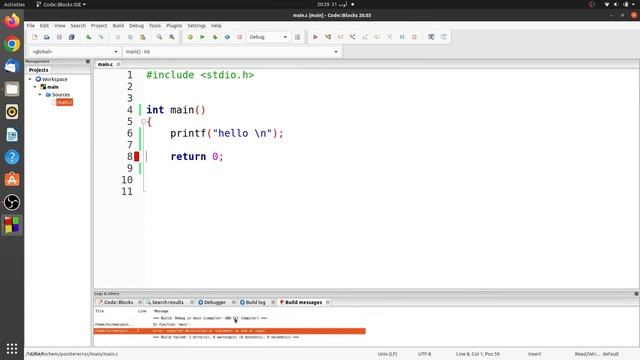Click the Build and run icon

pos(215,37)
